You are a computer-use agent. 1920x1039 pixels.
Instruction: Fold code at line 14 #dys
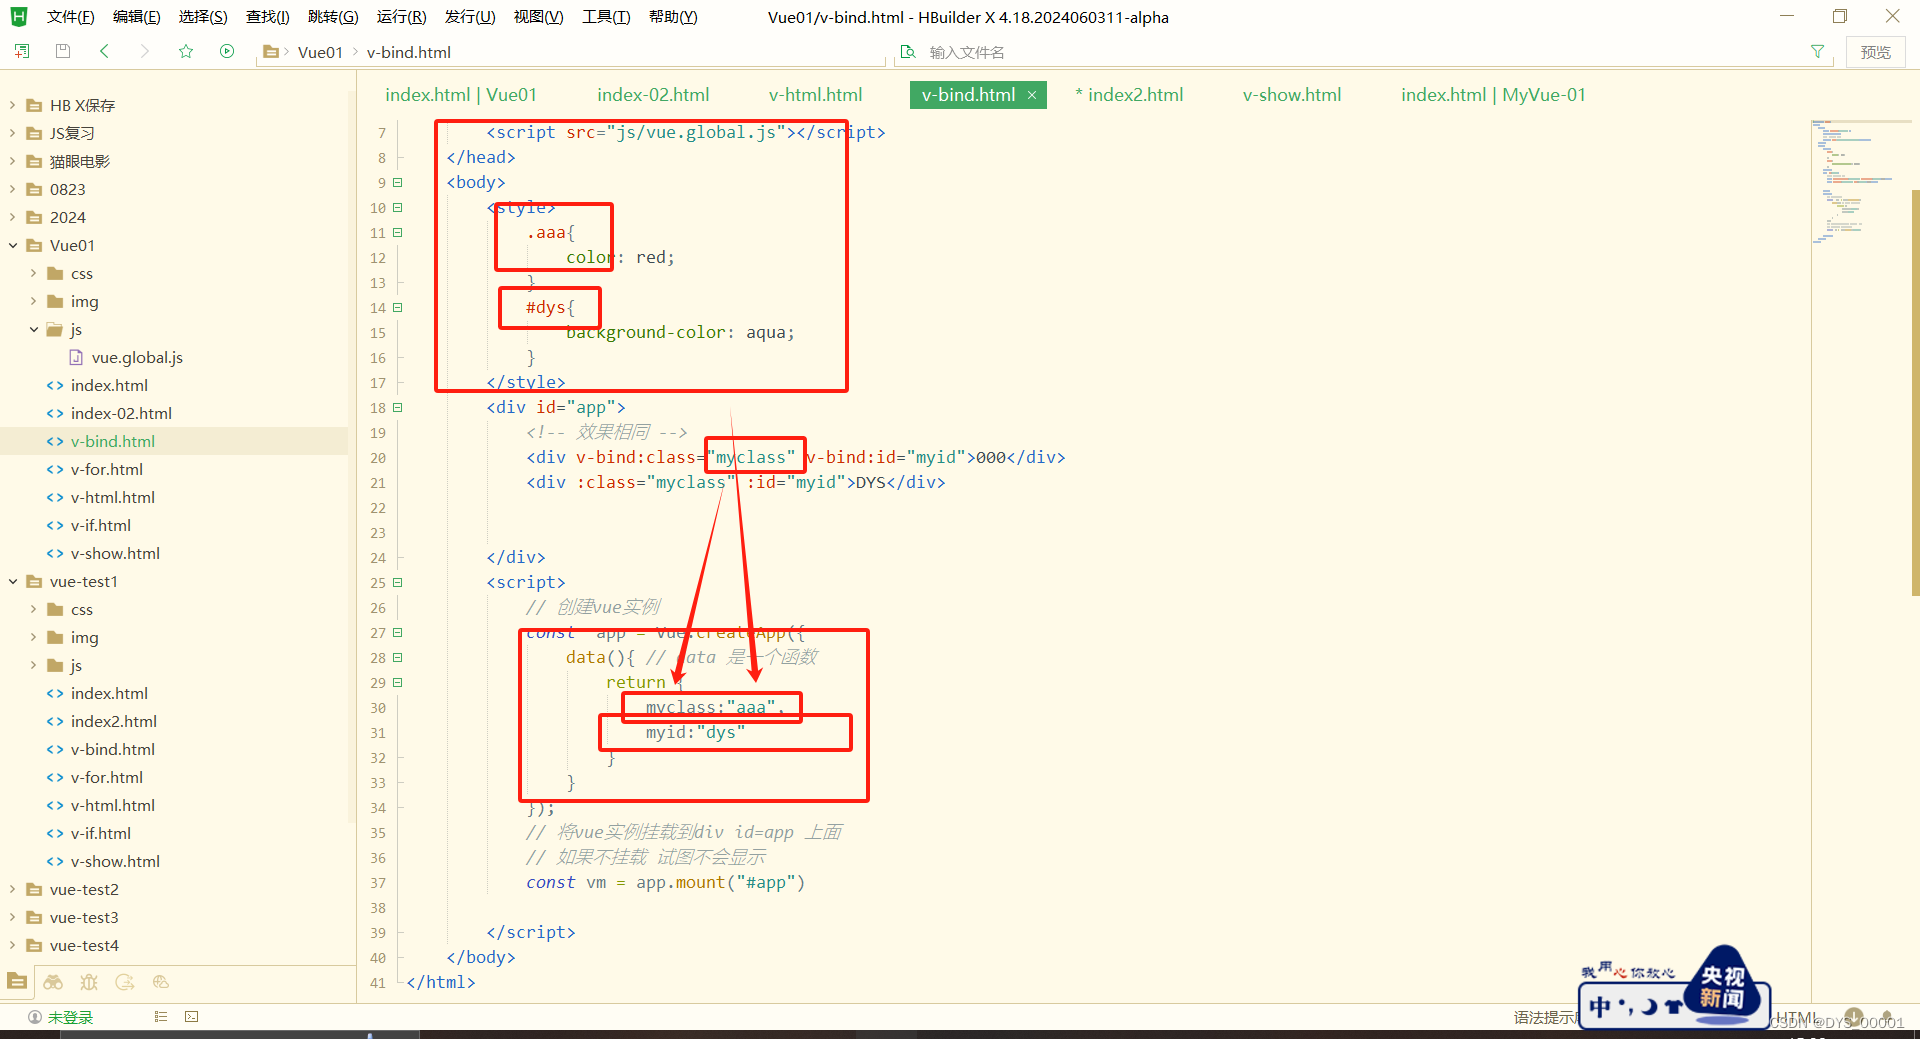(x=397, y=307)
